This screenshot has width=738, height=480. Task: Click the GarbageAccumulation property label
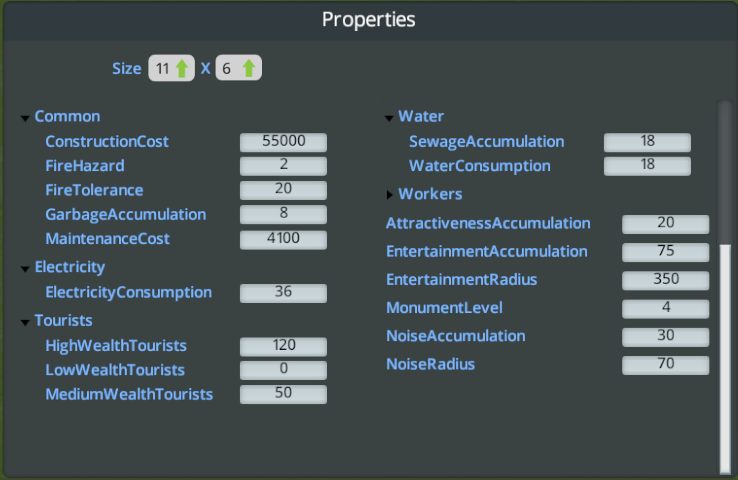point(125,214)
